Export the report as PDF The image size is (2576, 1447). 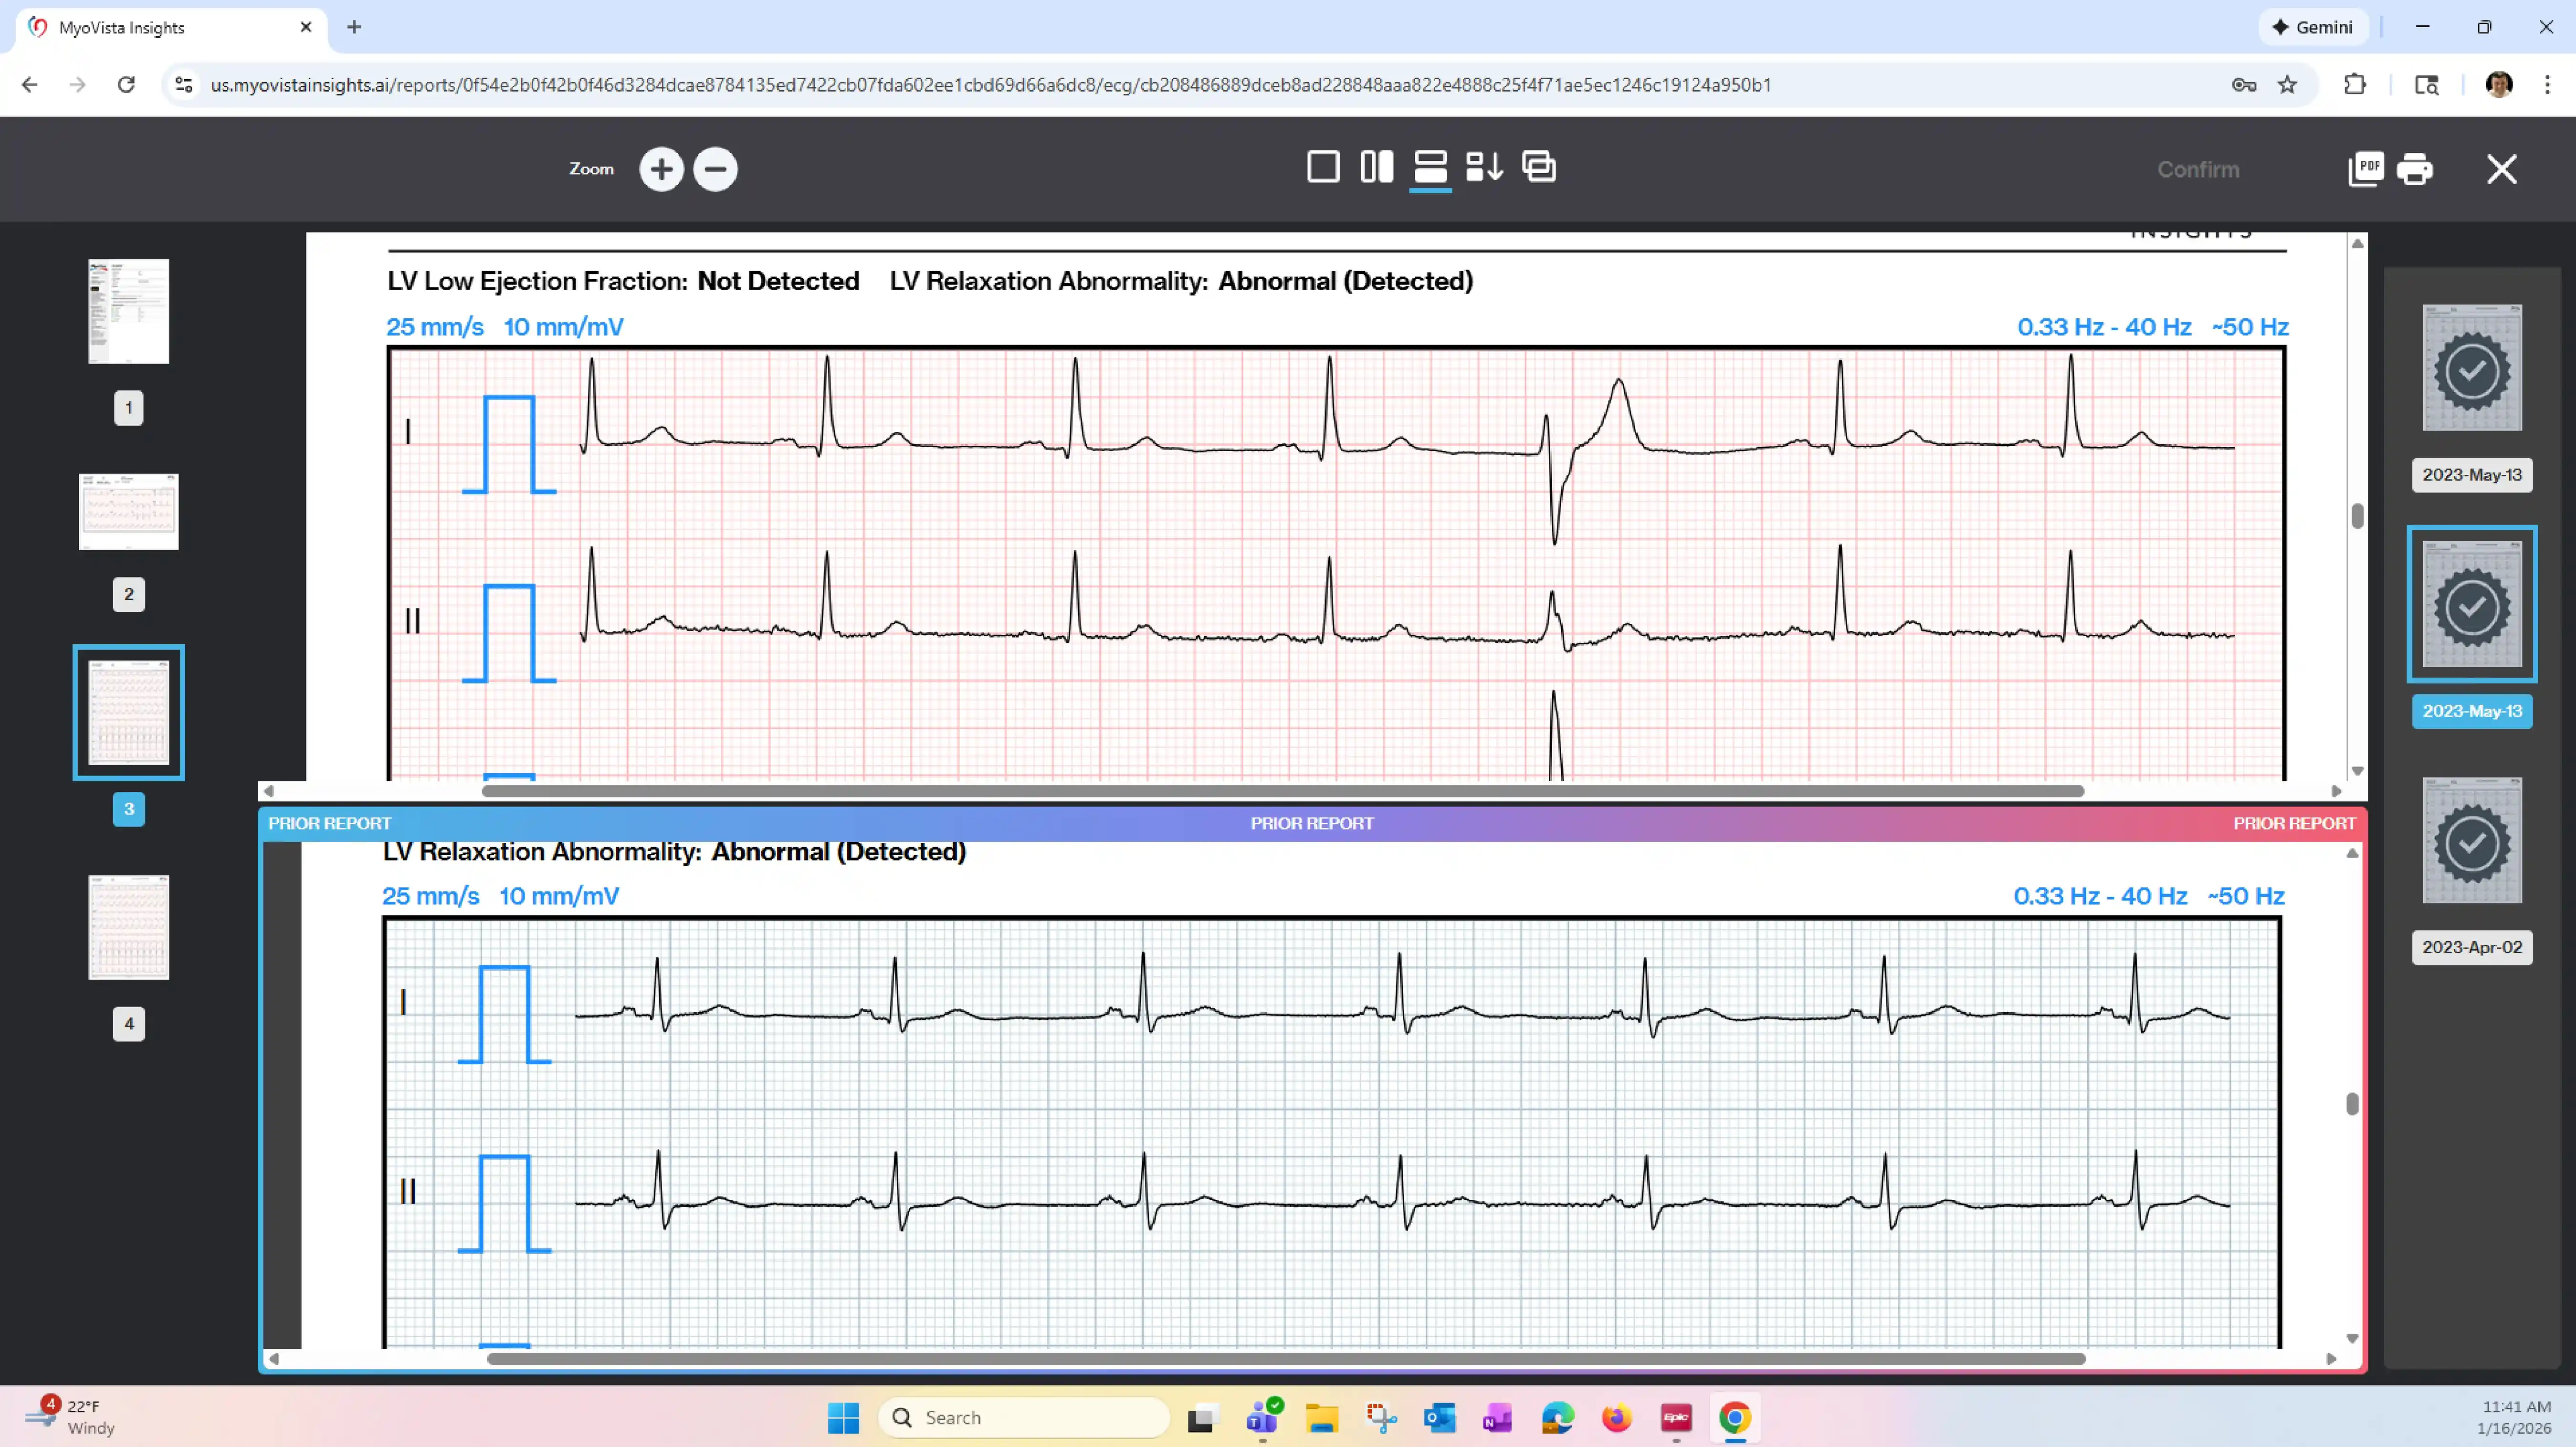click(2365, 169)
